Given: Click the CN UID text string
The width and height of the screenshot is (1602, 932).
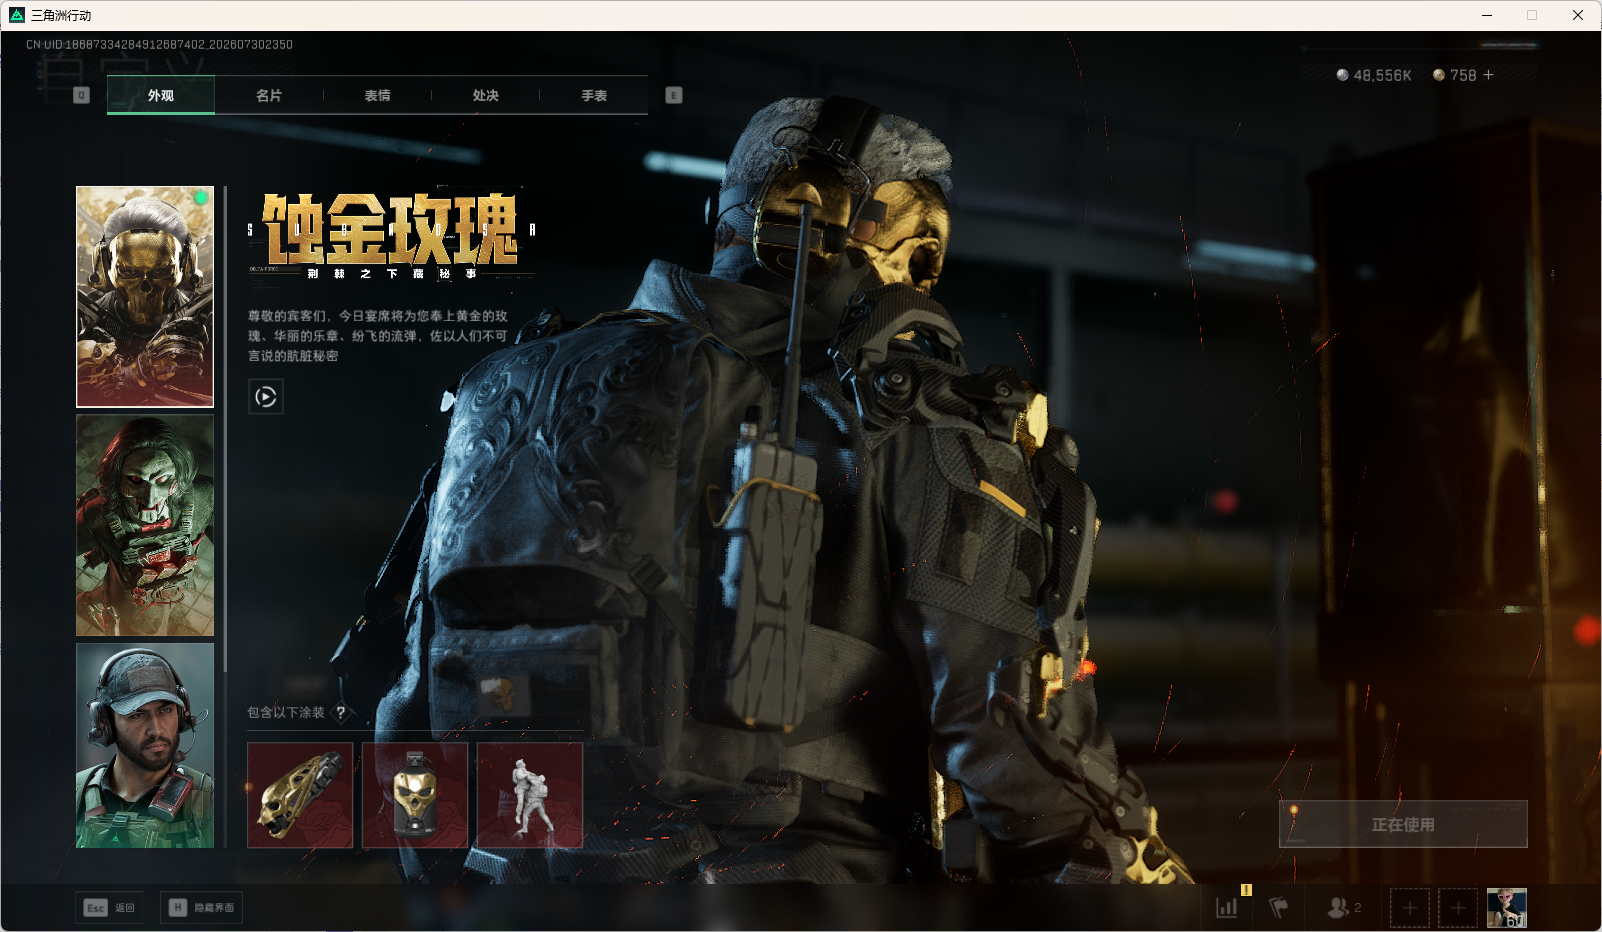Looking at the screenshot, I should coord(159,45).
